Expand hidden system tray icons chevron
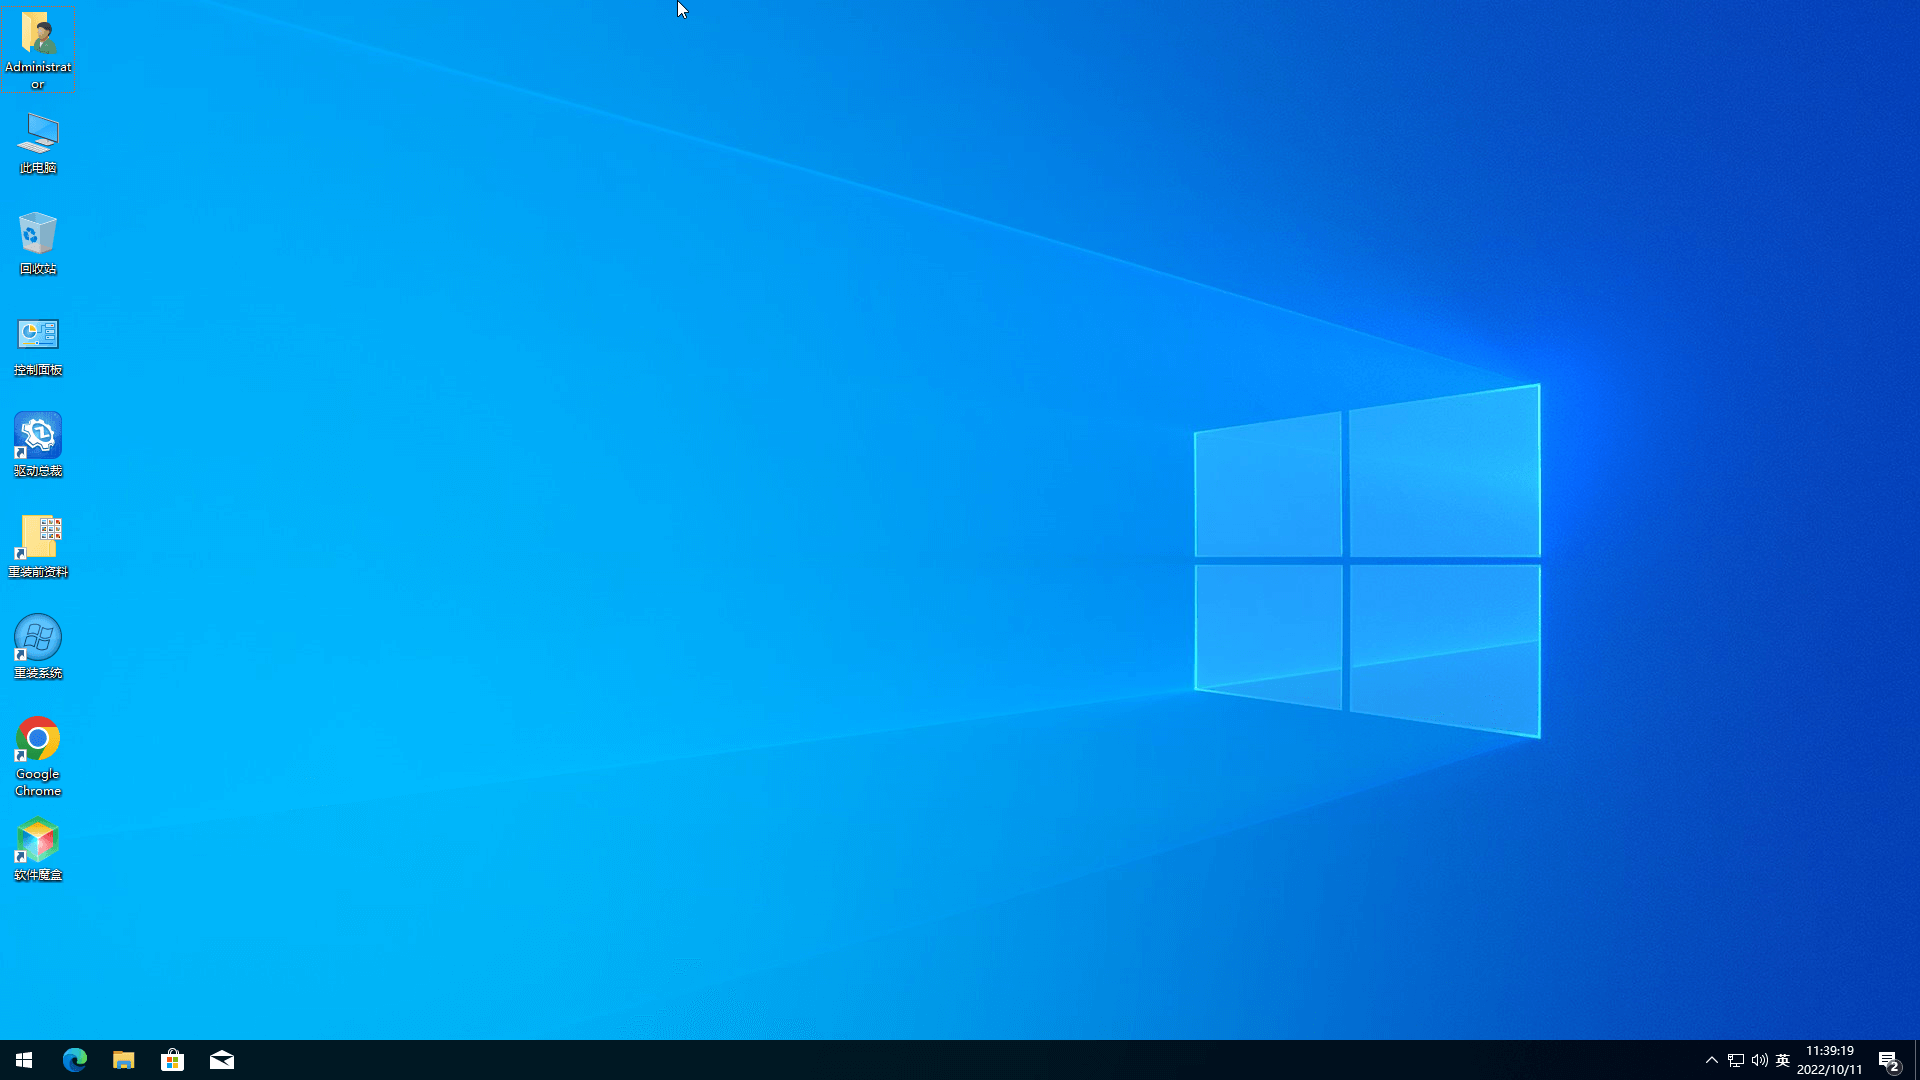1920x1080 pixels. click(1711, 1060)
